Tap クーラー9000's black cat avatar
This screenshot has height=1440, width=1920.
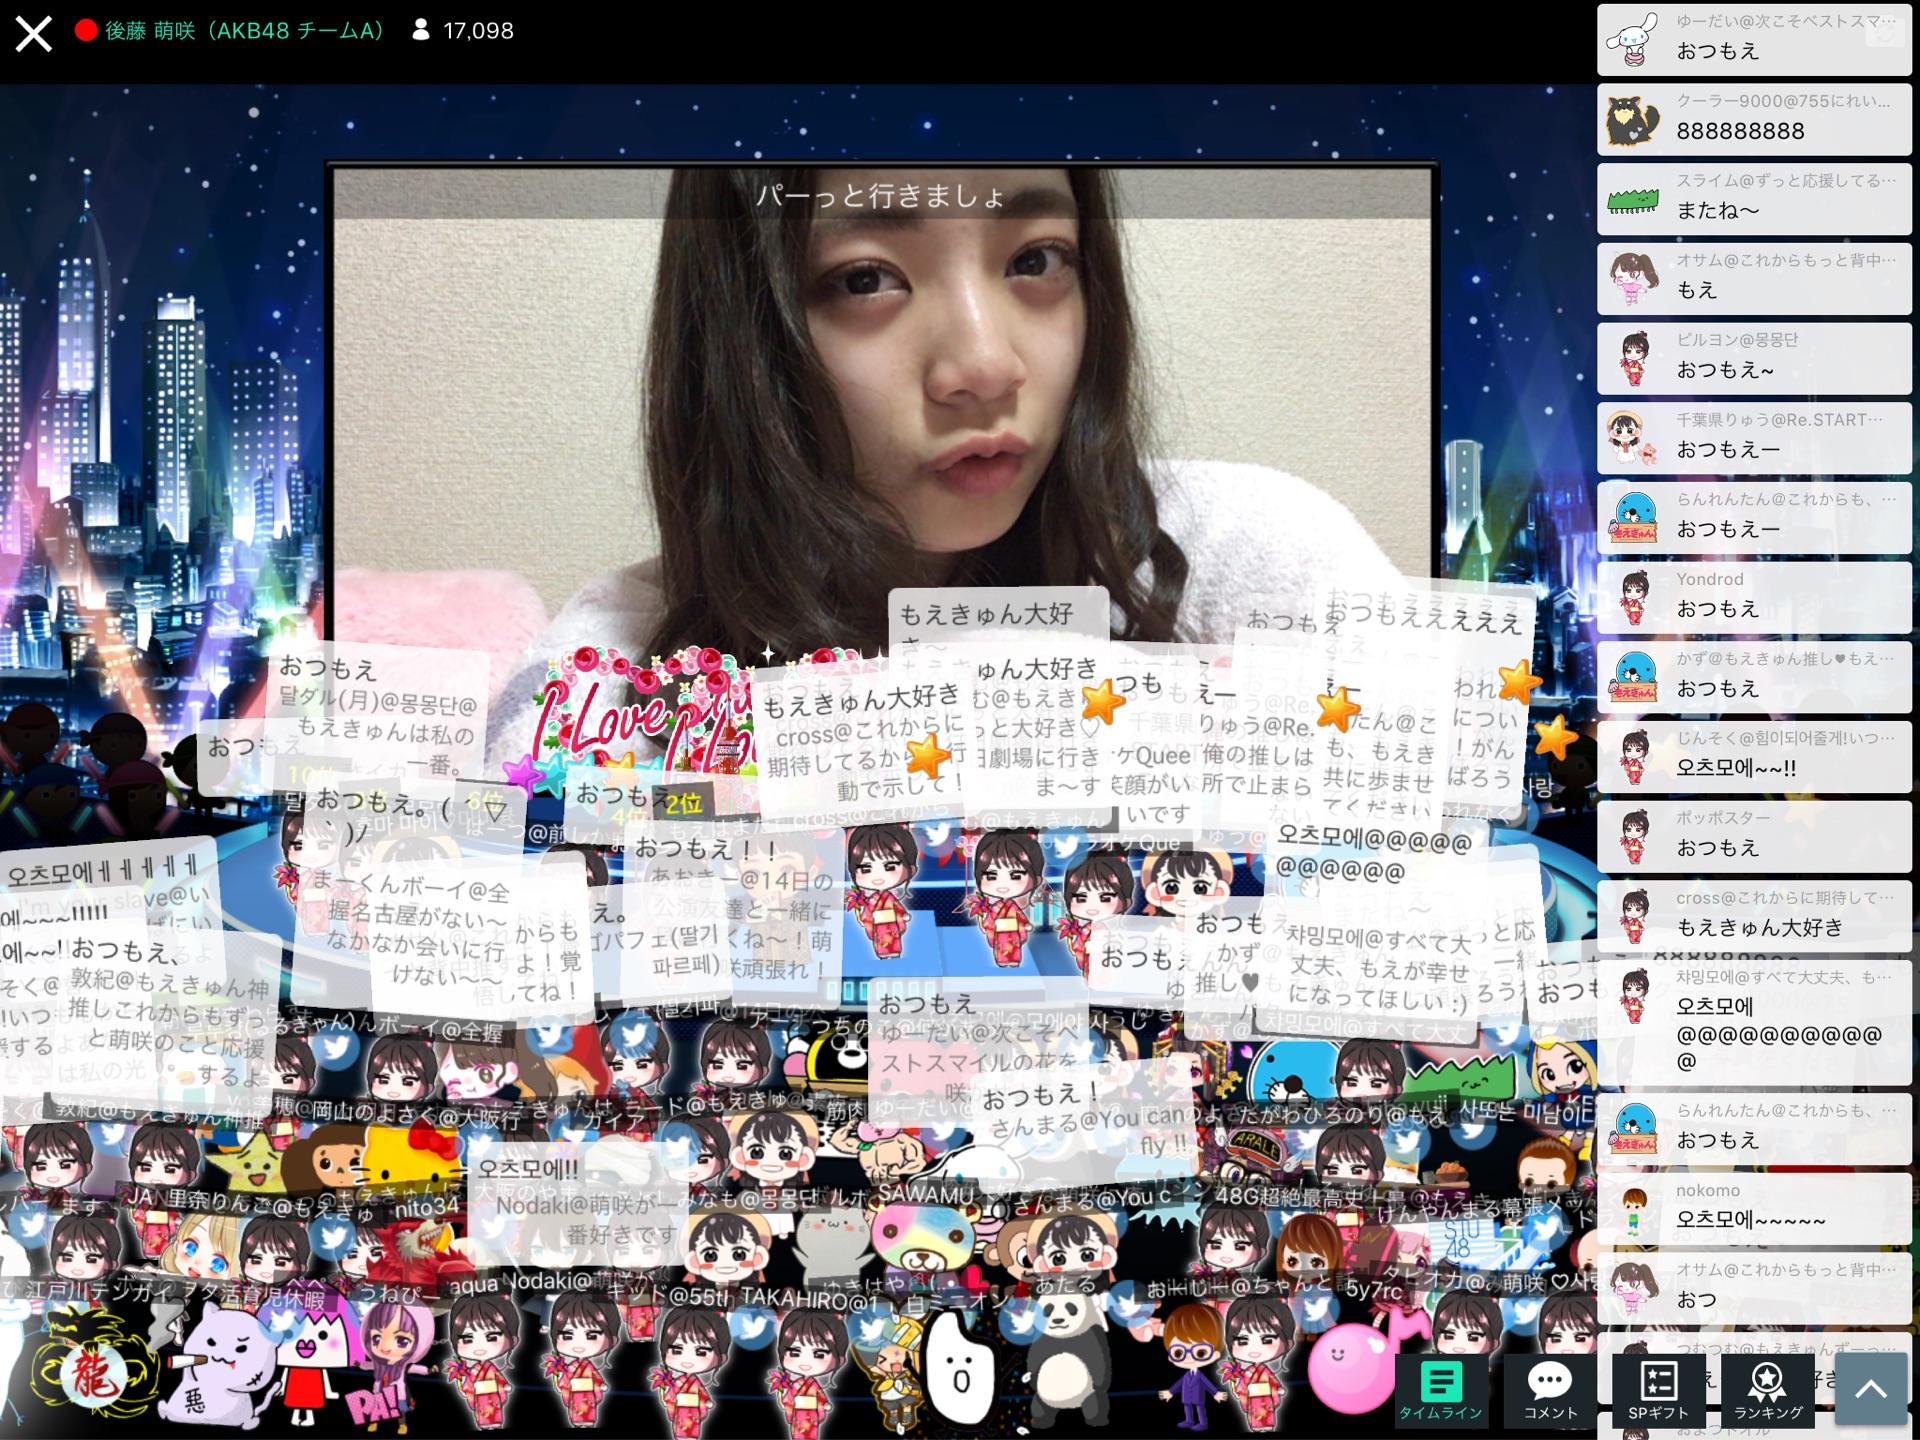(1634, 120)
